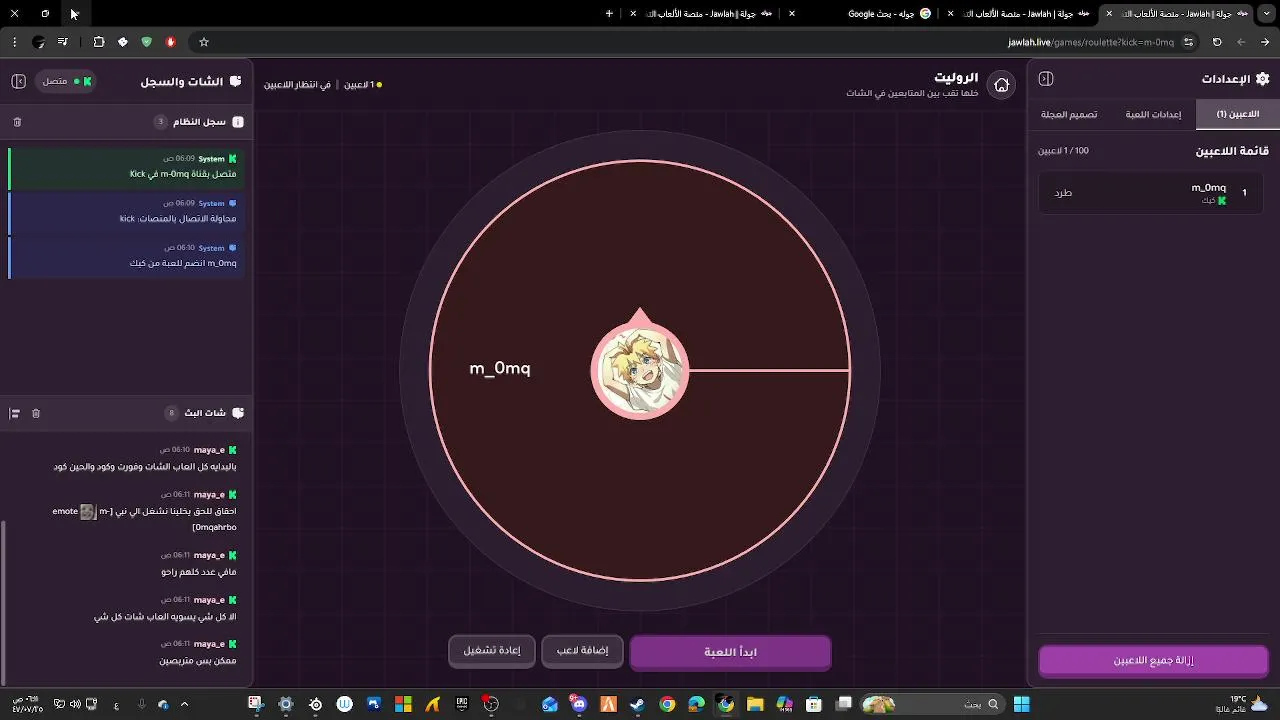This screenshot has height=720, width=1280.
Task: Open the site info icon in address bar
Action: tap(1188, 42)
